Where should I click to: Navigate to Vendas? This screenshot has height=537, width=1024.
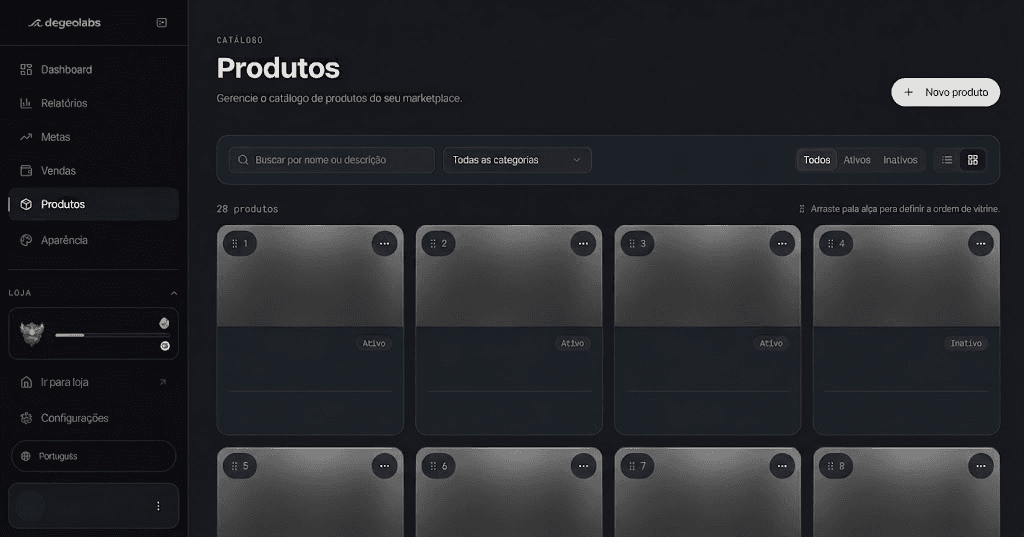(93, 171)
